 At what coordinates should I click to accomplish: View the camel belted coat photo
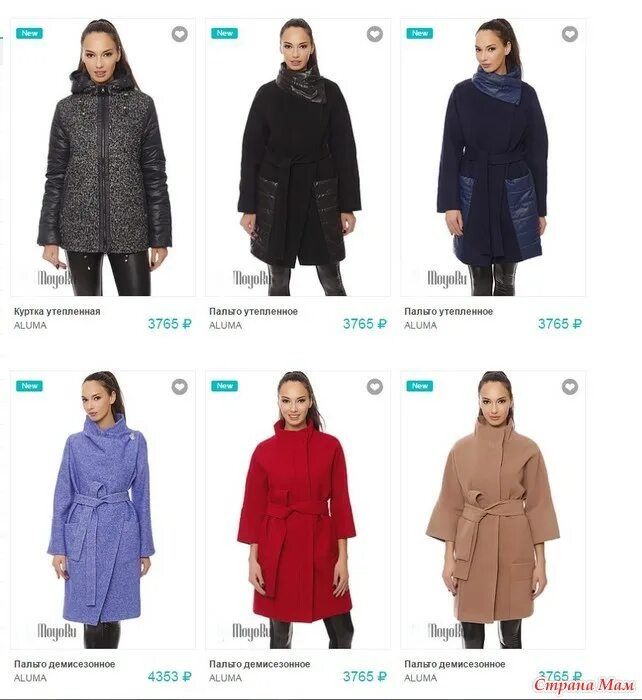[493, 510]
